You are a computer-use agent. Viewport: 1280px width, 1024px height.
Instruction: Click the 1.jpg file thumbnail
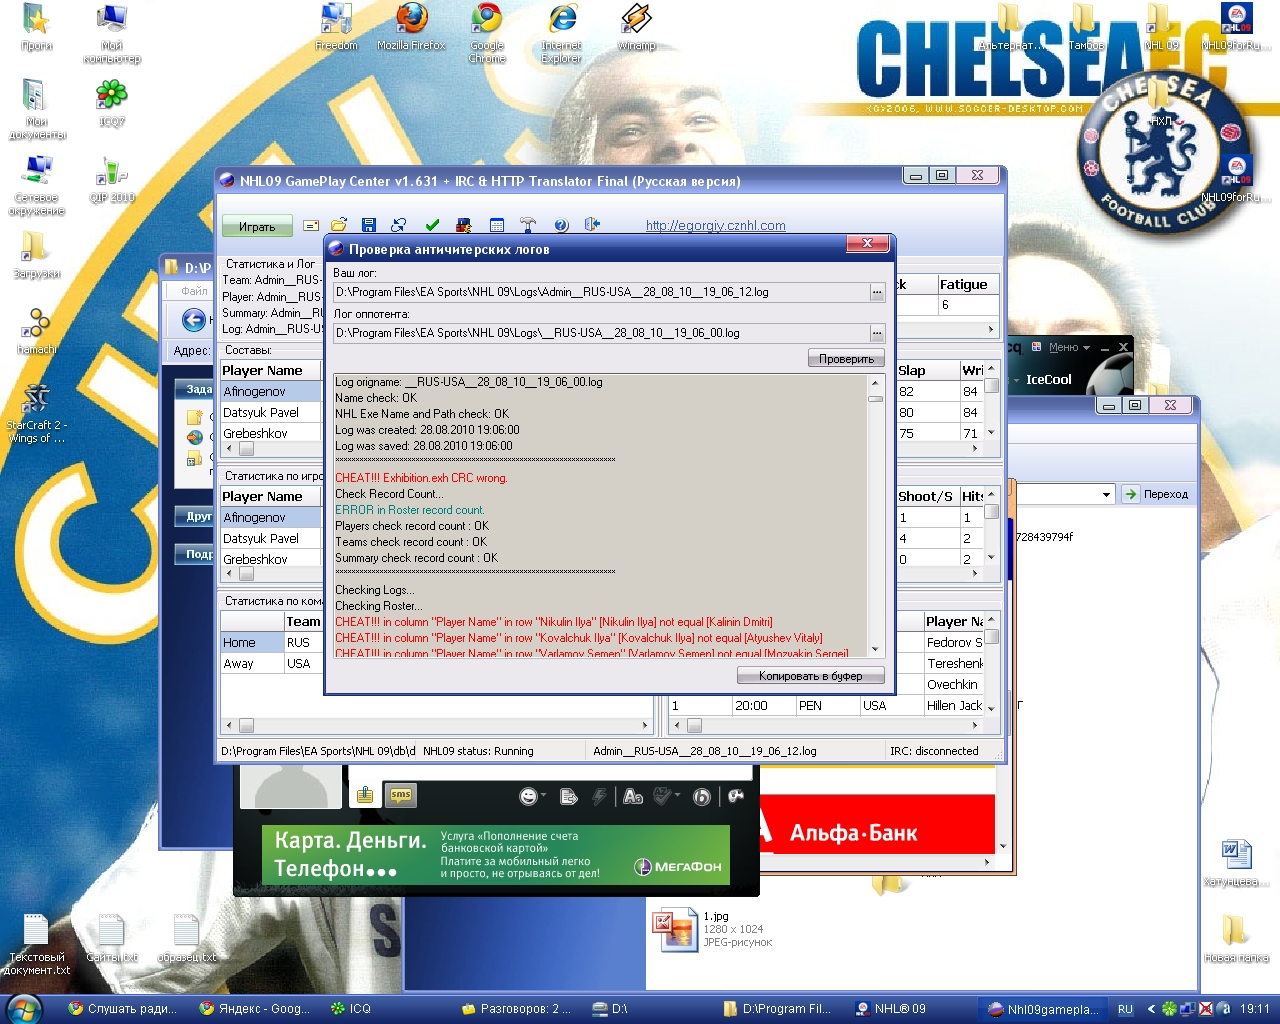[x=675, y=929]
